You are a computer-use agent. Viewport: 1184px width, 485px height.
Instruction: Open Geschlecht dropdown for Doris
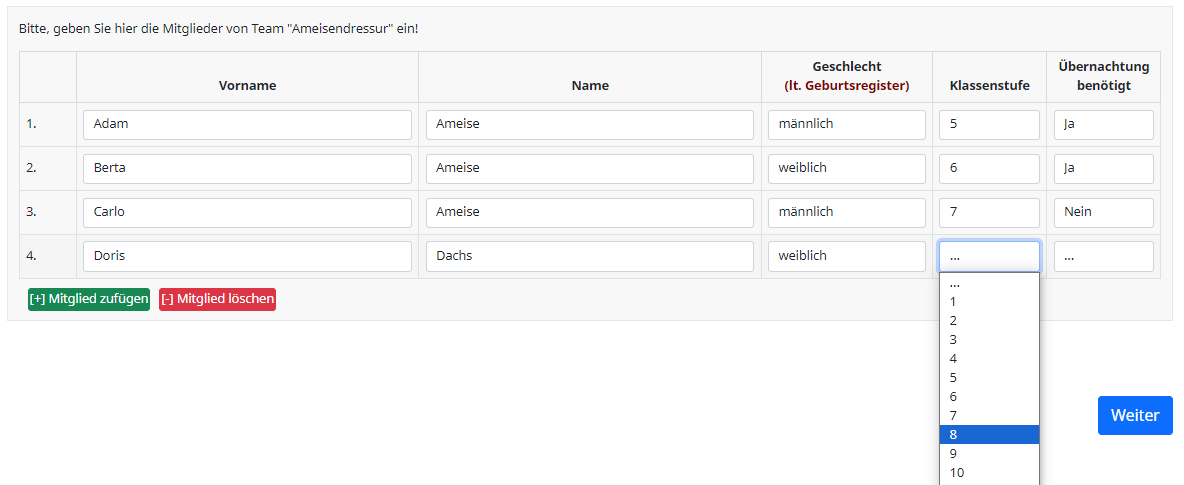point(846,256)
